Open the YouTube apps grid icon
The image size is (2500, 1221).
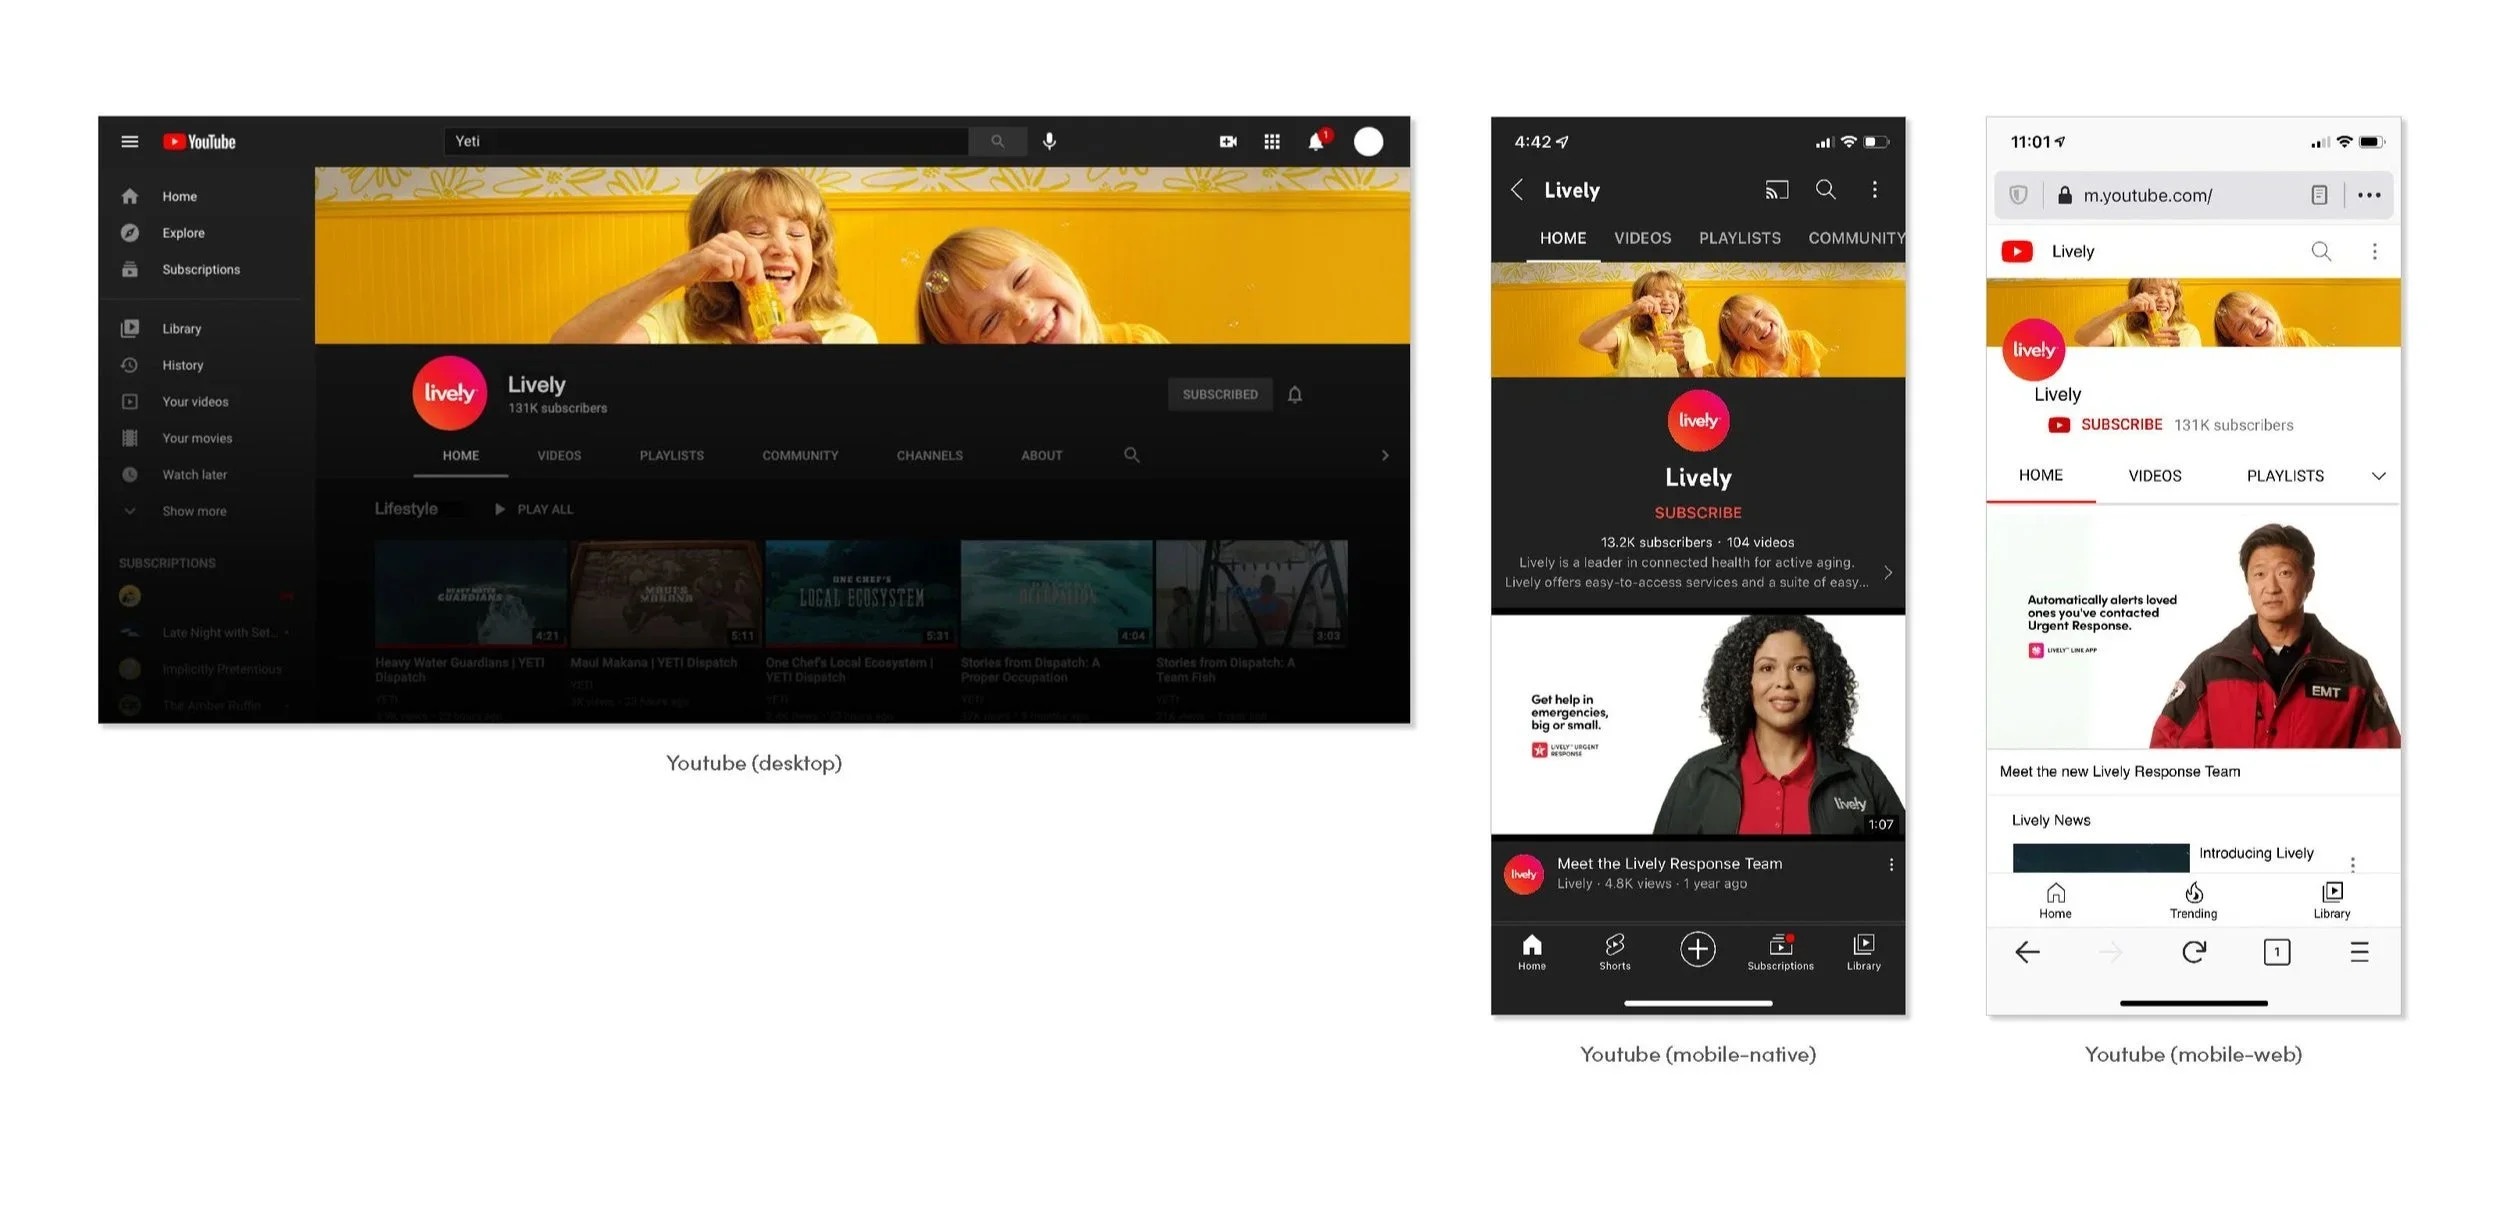coord(1272,142)
